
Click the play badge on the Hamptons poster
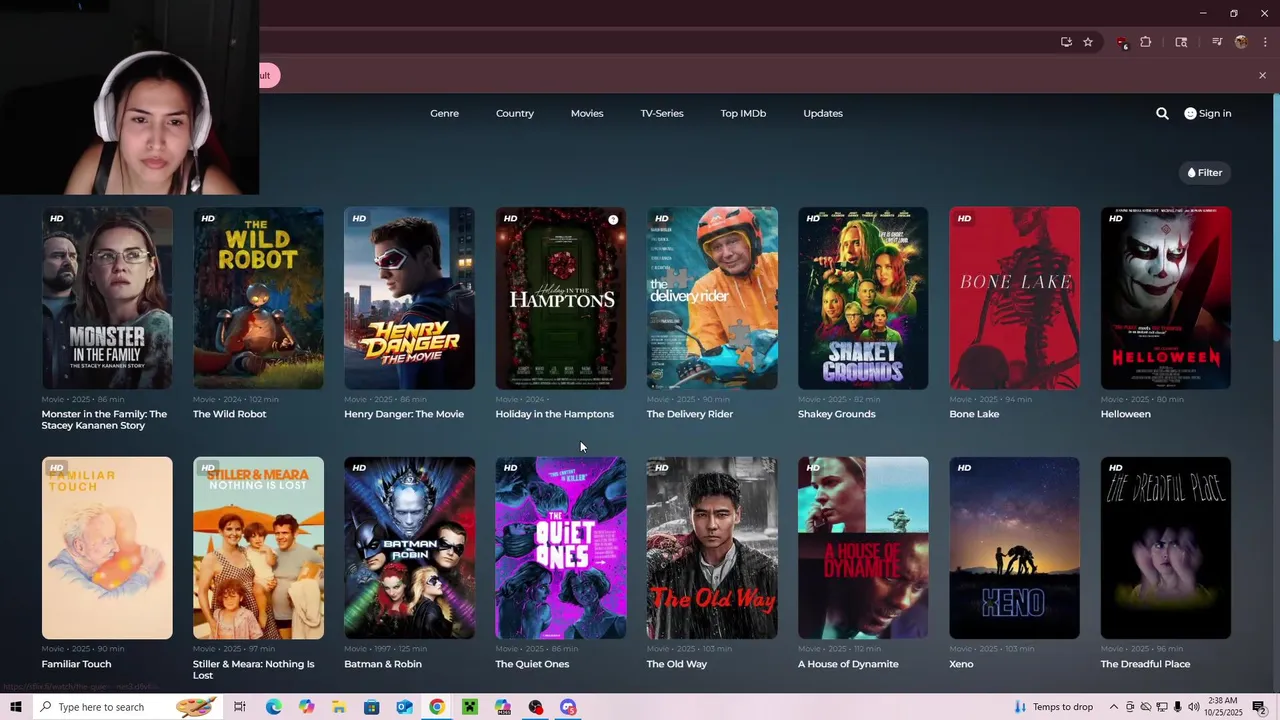(x=613, y=220)
